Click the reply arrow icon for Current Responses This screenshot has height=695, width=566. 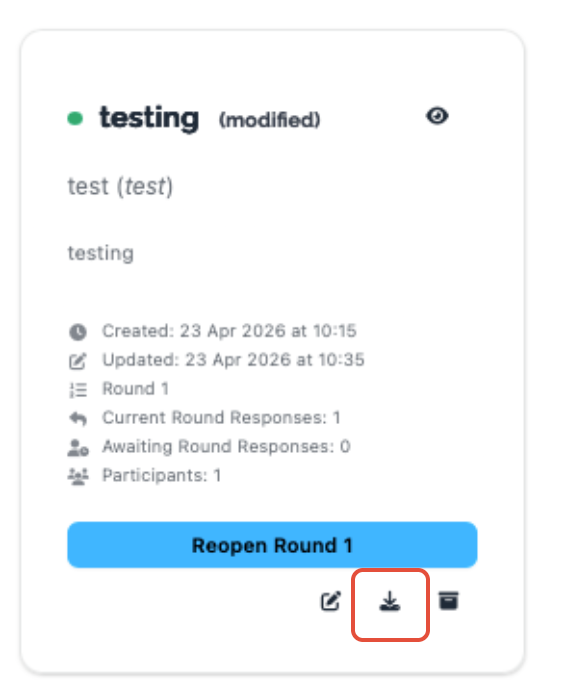pos(78,418)
